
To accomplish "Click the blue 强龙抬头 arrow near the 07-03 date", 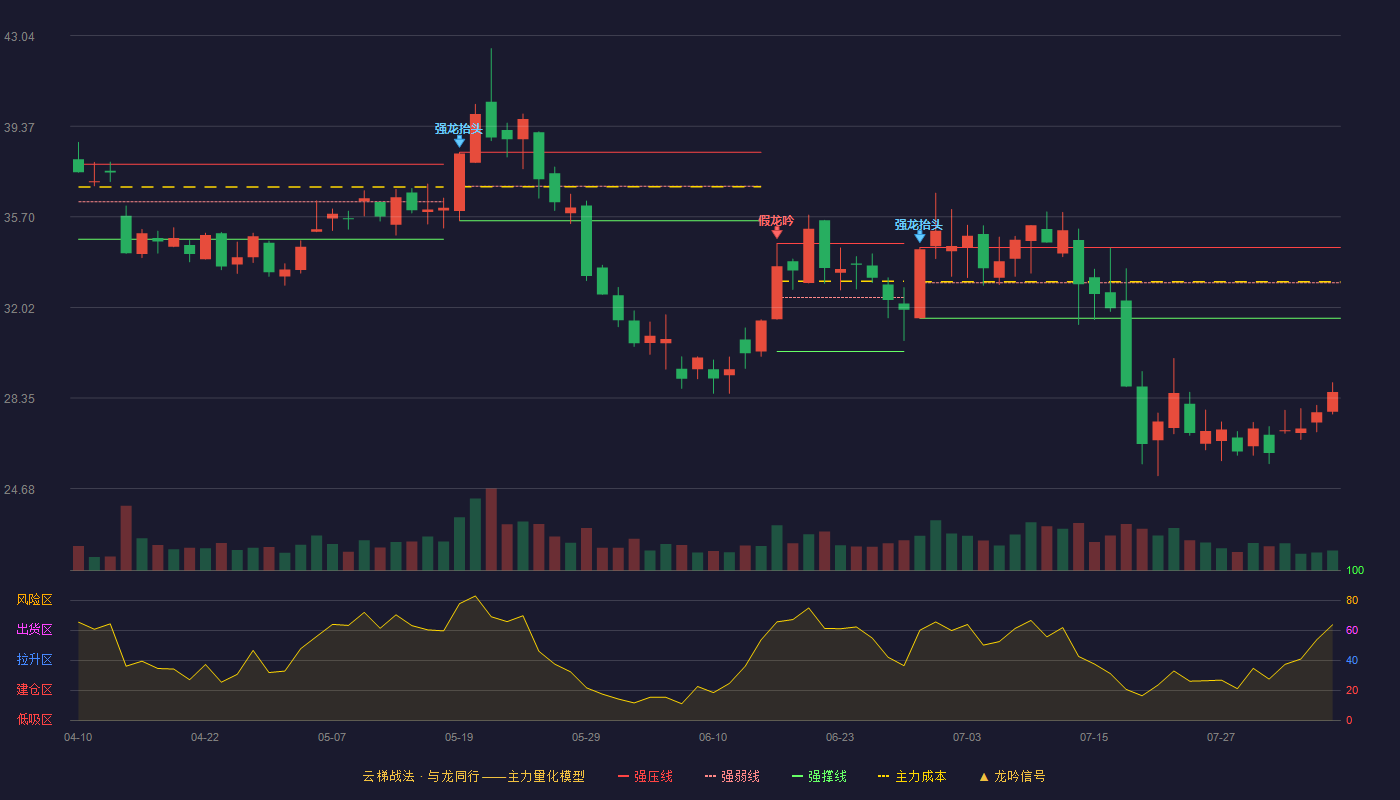I will pos(920,237).
